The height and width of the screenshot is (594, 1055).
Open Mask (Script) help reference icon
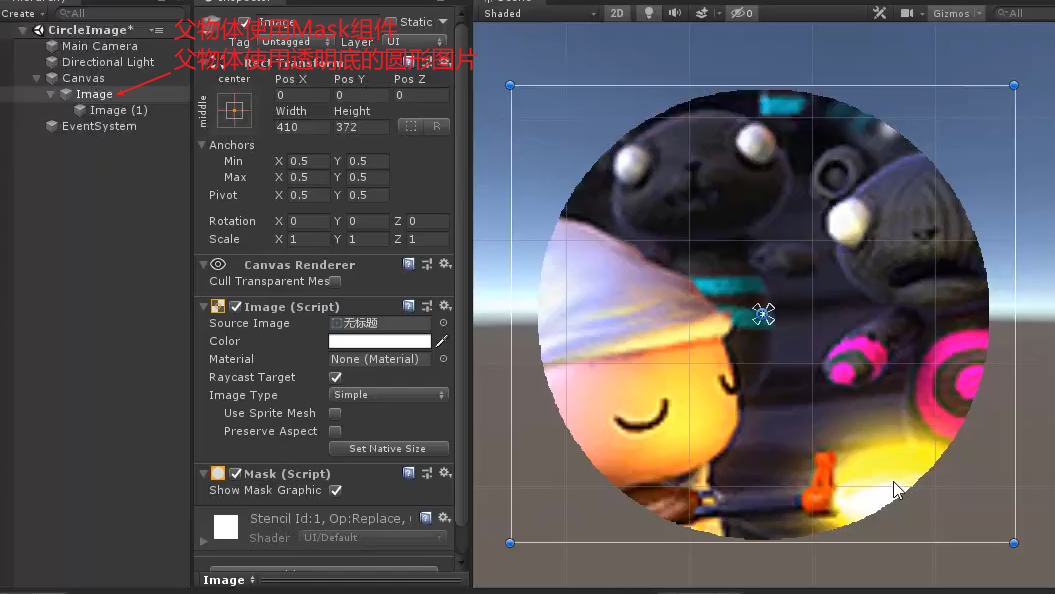click(x=408, y=473)
